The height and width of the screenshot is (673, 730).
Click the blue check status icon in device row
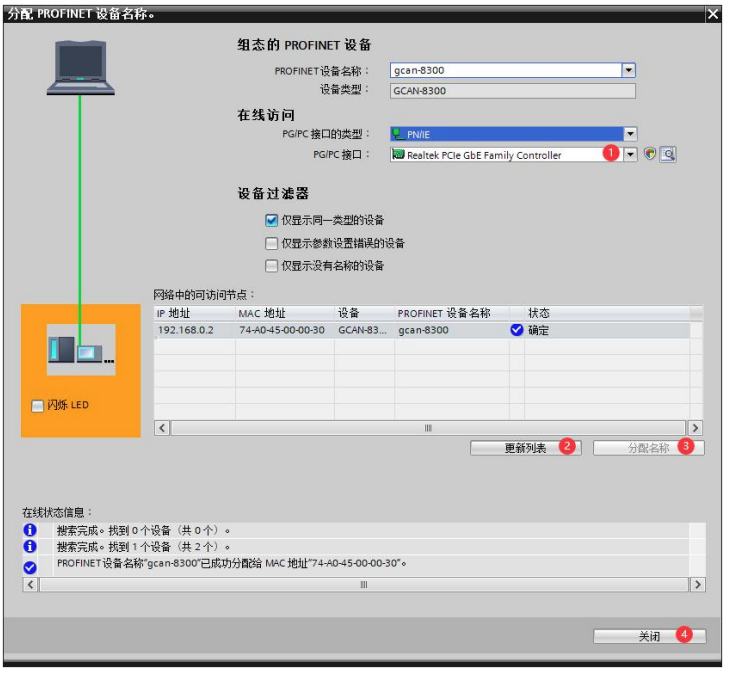coord(516,330)
